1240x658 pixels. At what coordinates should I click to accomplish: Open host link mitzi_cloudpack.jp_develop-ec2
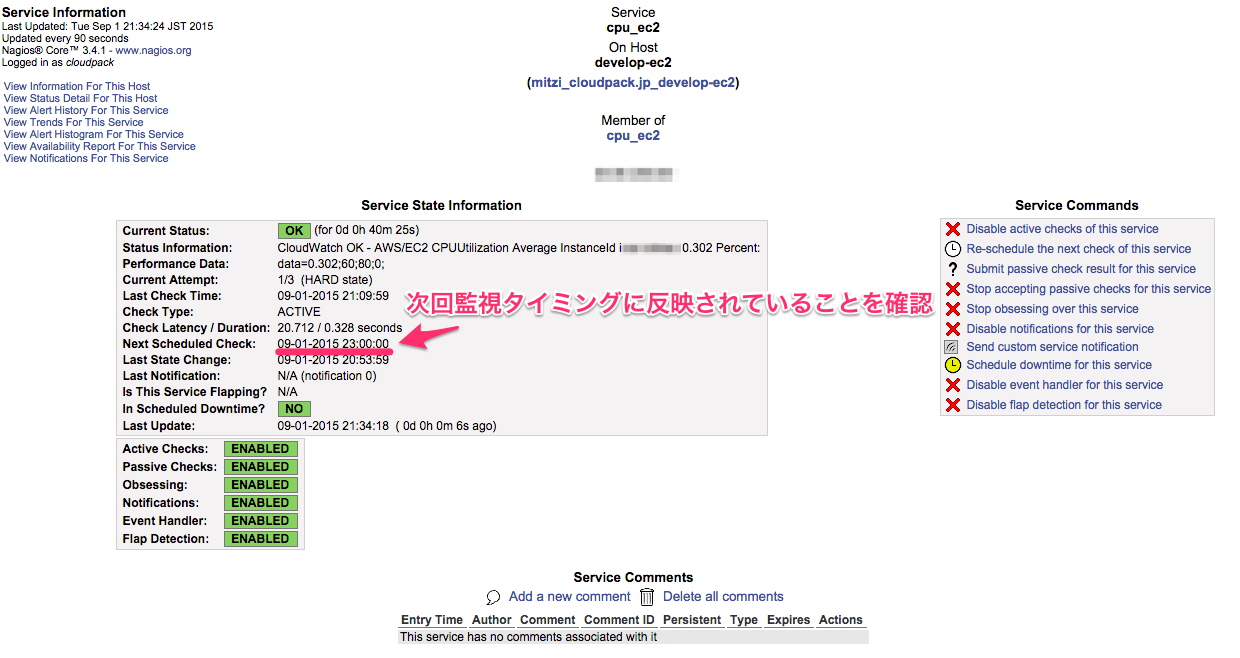coord(632,83)
